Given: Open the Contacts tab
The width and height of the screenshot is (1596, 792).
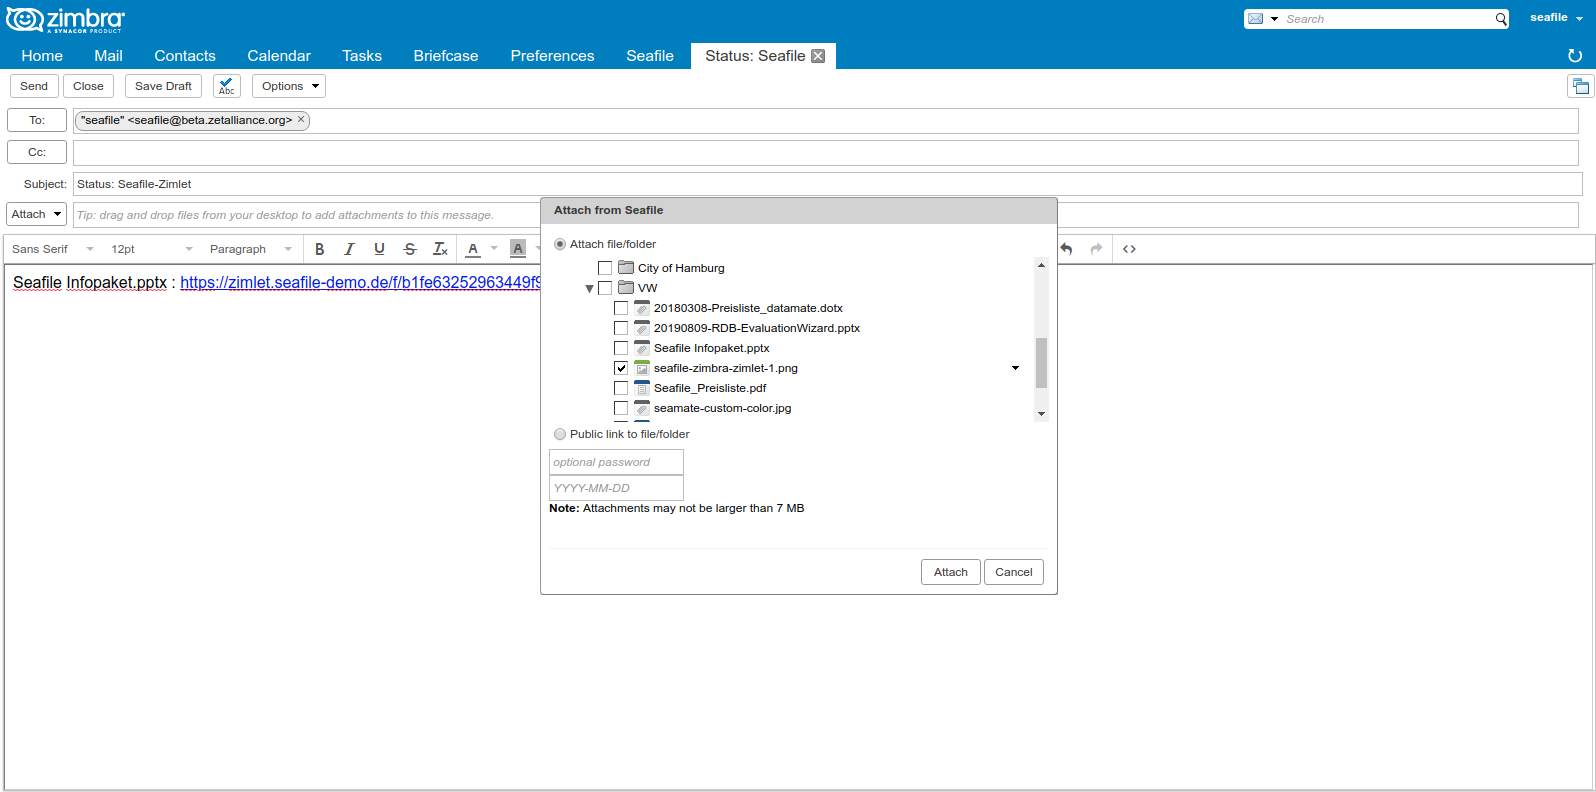Looking at the screenshot, I should pyautogui.click(x=185, y=56).
